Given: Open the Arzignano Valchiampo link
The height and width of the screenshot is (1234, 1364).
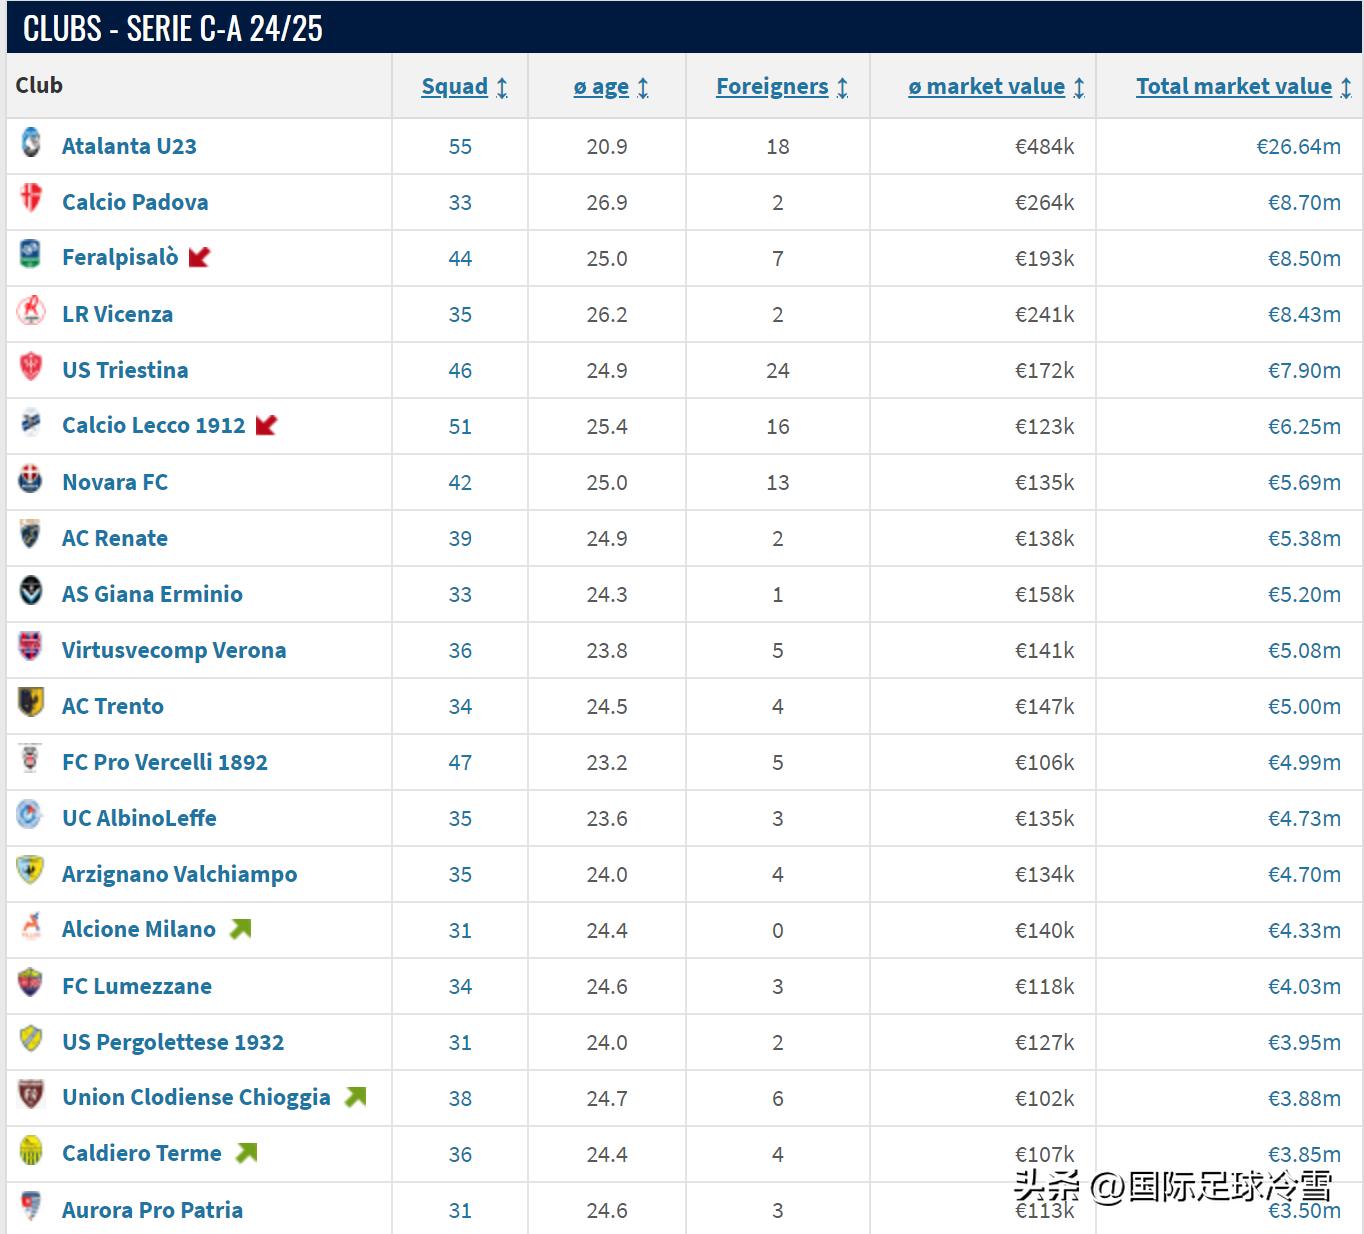Looking at the screenshot, I should (x=180, y=874).
